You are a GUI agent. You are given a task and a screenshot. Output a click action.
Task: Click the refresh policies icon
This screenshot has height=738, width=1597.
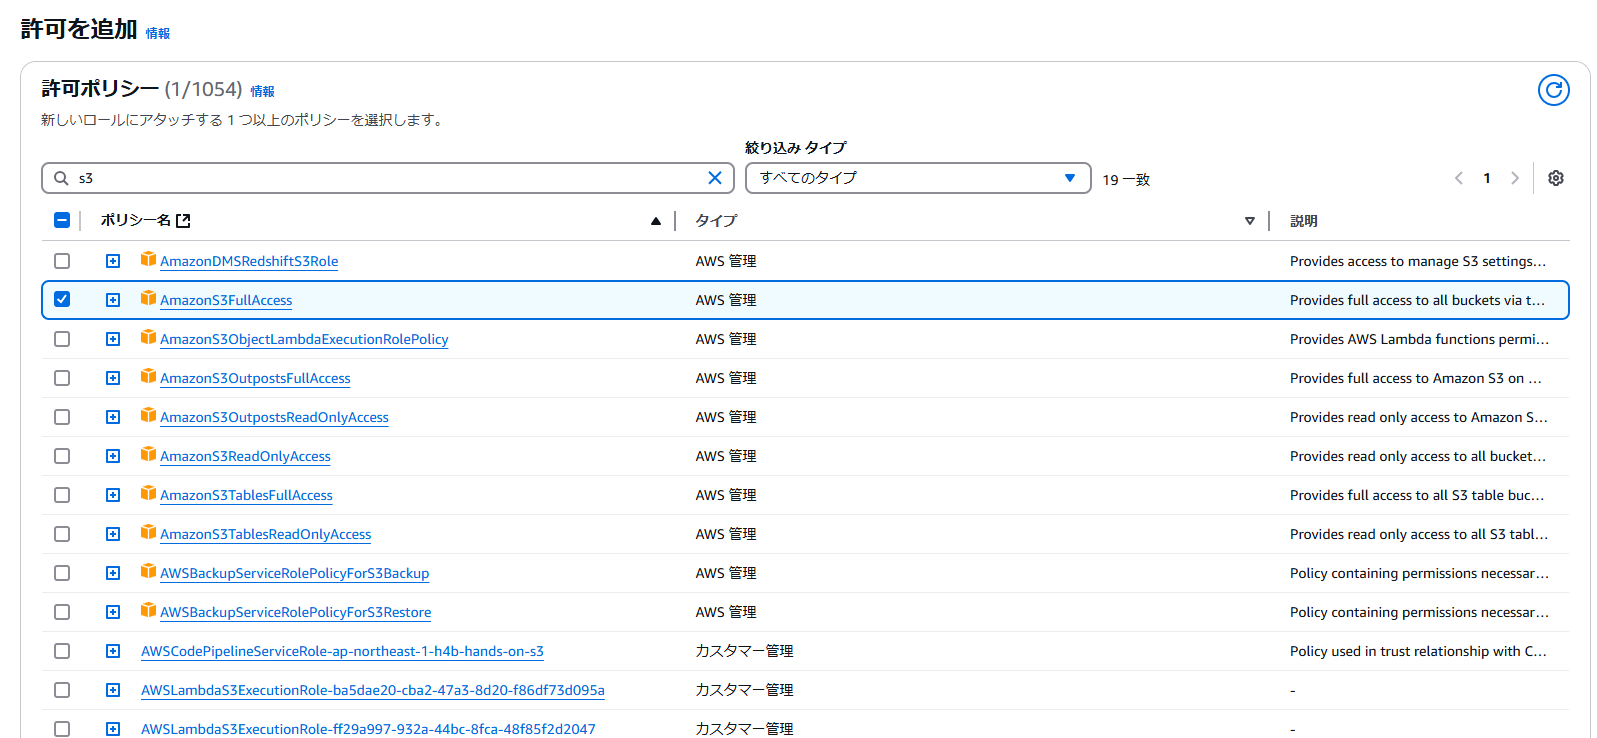(x=1553, y=90)
